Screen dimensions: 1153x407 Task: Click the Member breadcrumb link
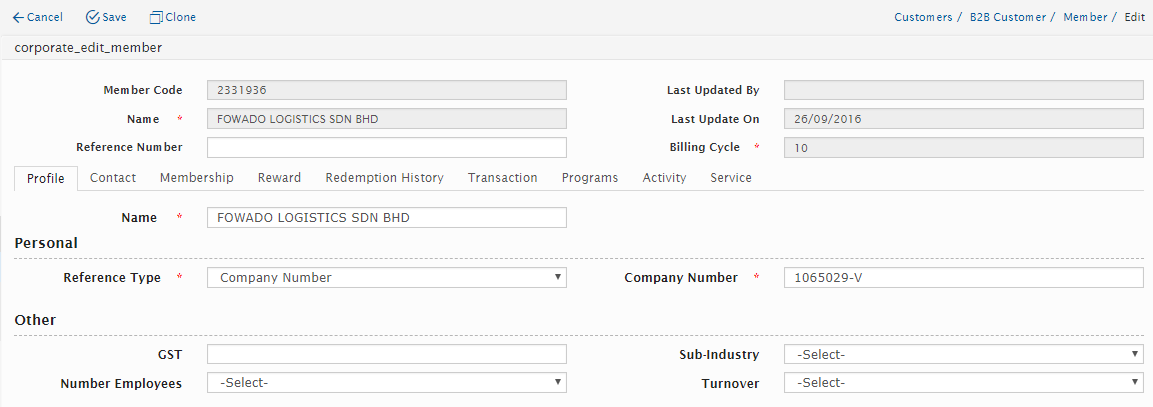pos(1085,17)
